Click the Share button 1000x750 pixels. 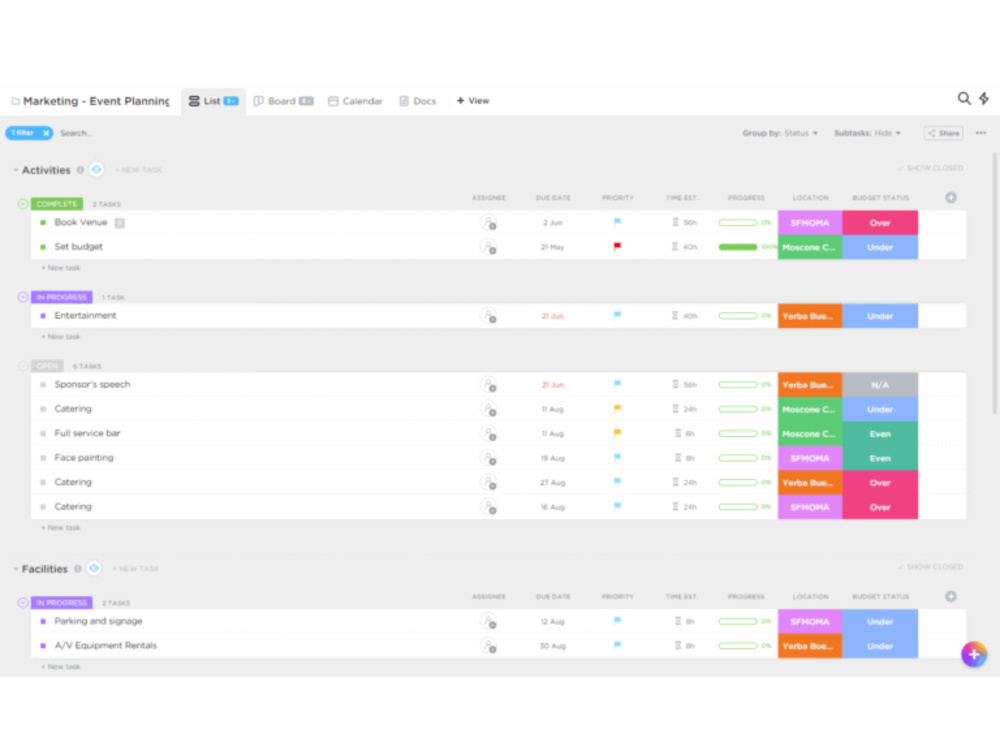pyautogui.click(x=943, y=133)
